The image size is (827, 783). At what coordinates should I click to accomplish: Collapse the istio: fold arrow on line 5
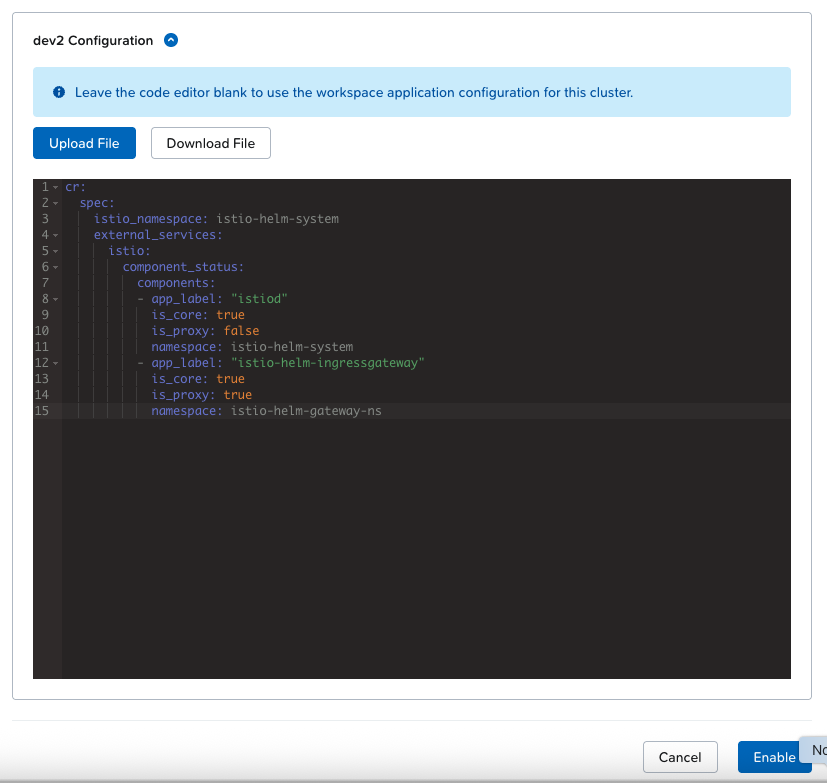pyautogui.click(x=56, y=251)
